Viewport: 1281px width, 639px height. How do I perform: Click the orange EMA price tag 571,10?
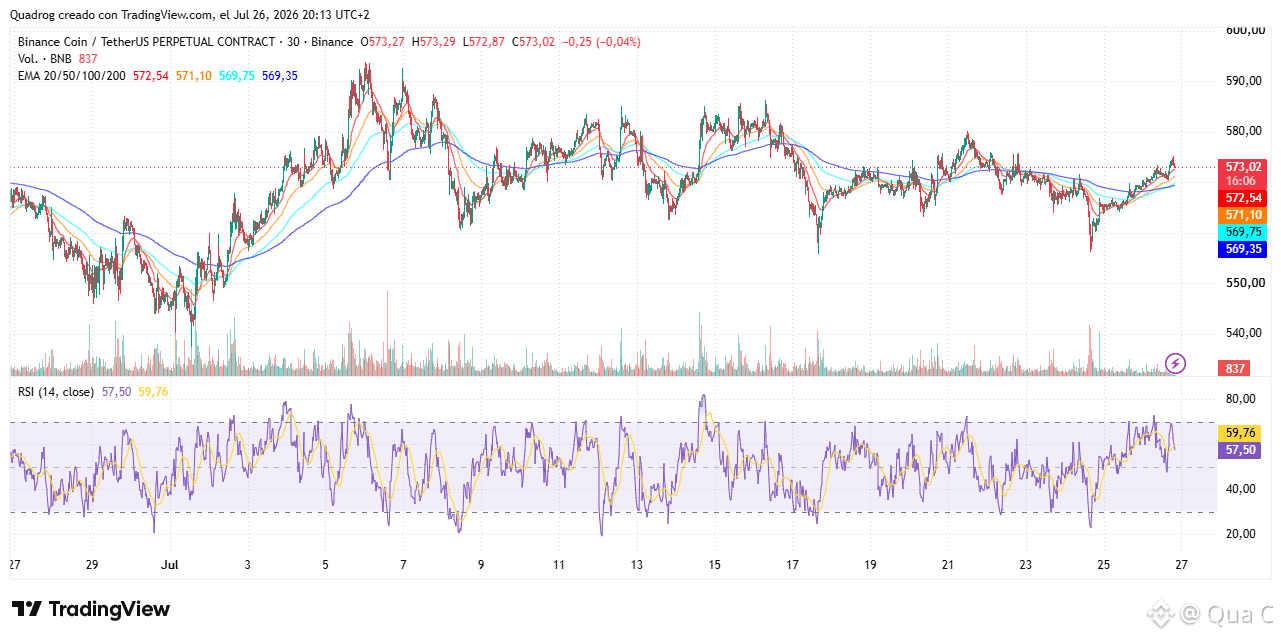tap(1241, 215)
